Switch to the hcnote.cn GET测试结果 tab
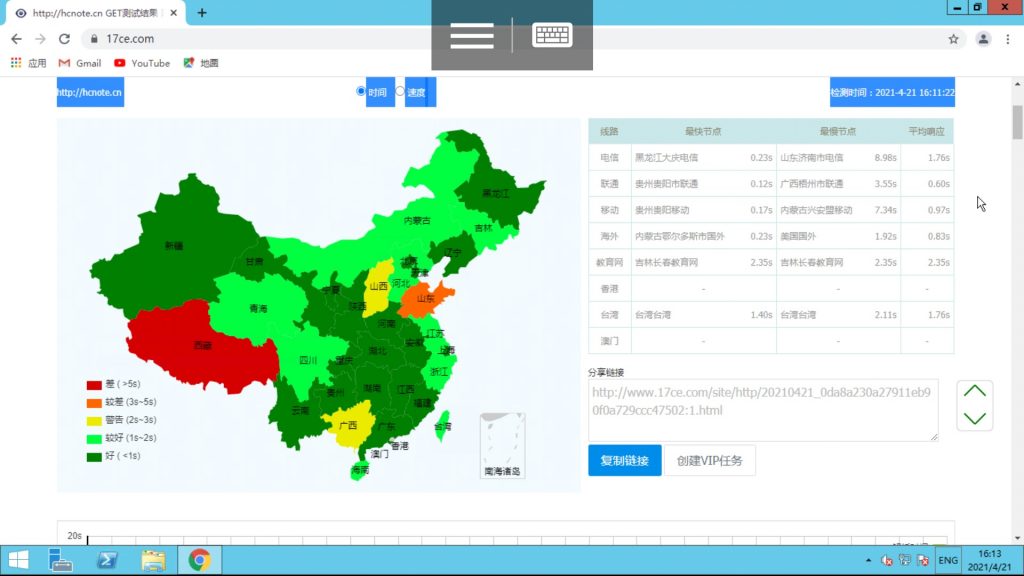The height and width of the screenshot is (576, 1024). click(90, 13)
